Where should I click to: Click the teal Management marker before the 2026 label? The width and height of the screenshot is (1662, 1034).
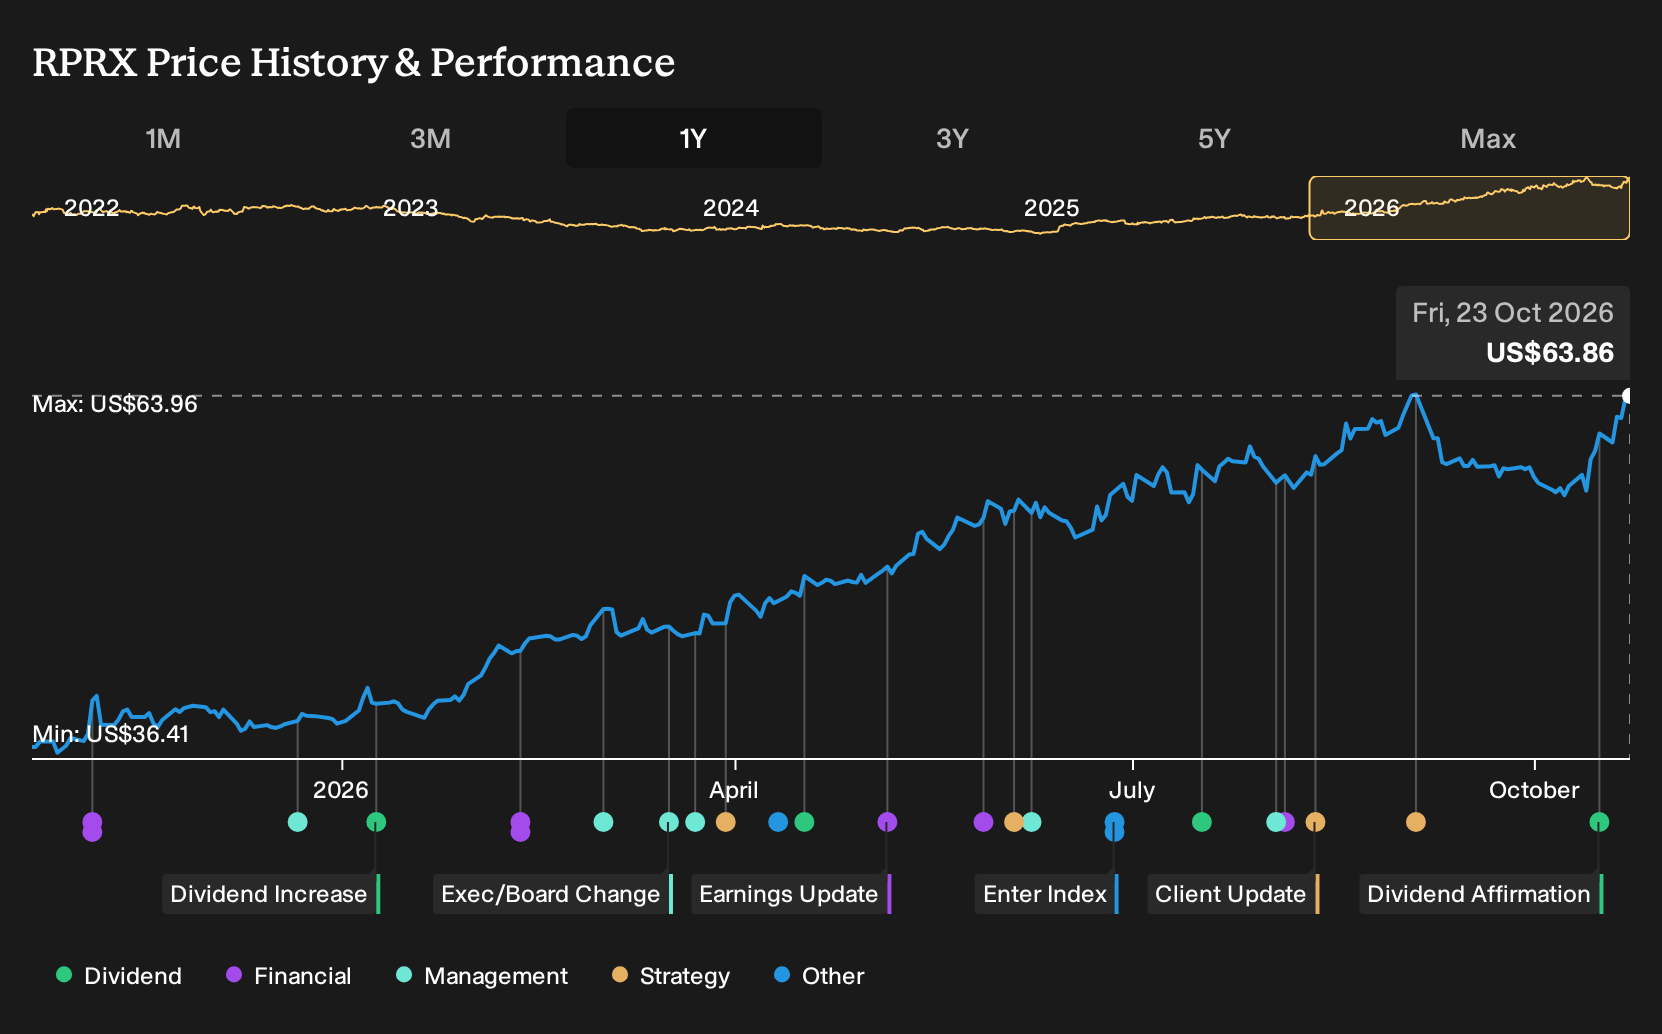(x=297, y=822)
